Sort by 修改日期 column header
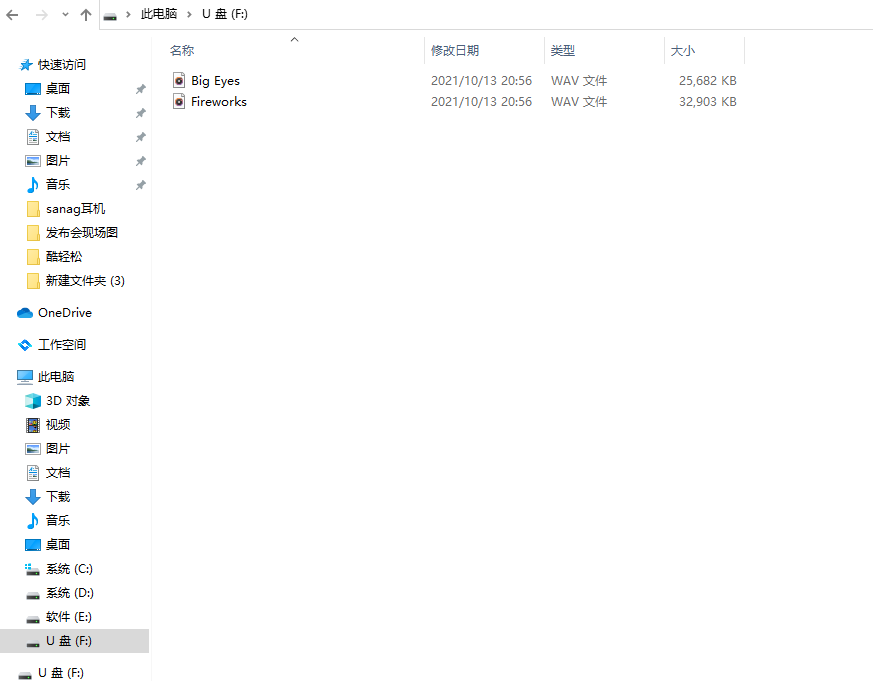 click(x=455, y=51)
